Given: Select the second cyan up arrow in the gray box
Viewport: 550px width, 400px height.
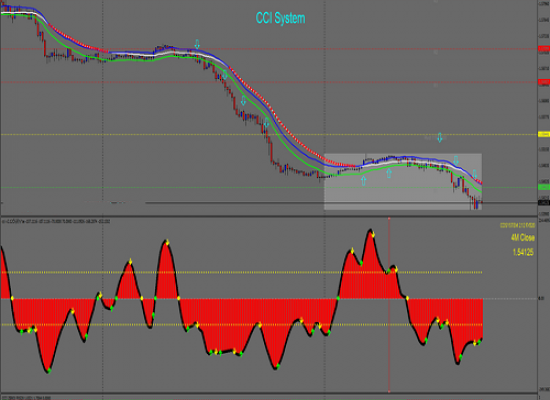Looking at the screenshot, I should click(x=389, y=173).
